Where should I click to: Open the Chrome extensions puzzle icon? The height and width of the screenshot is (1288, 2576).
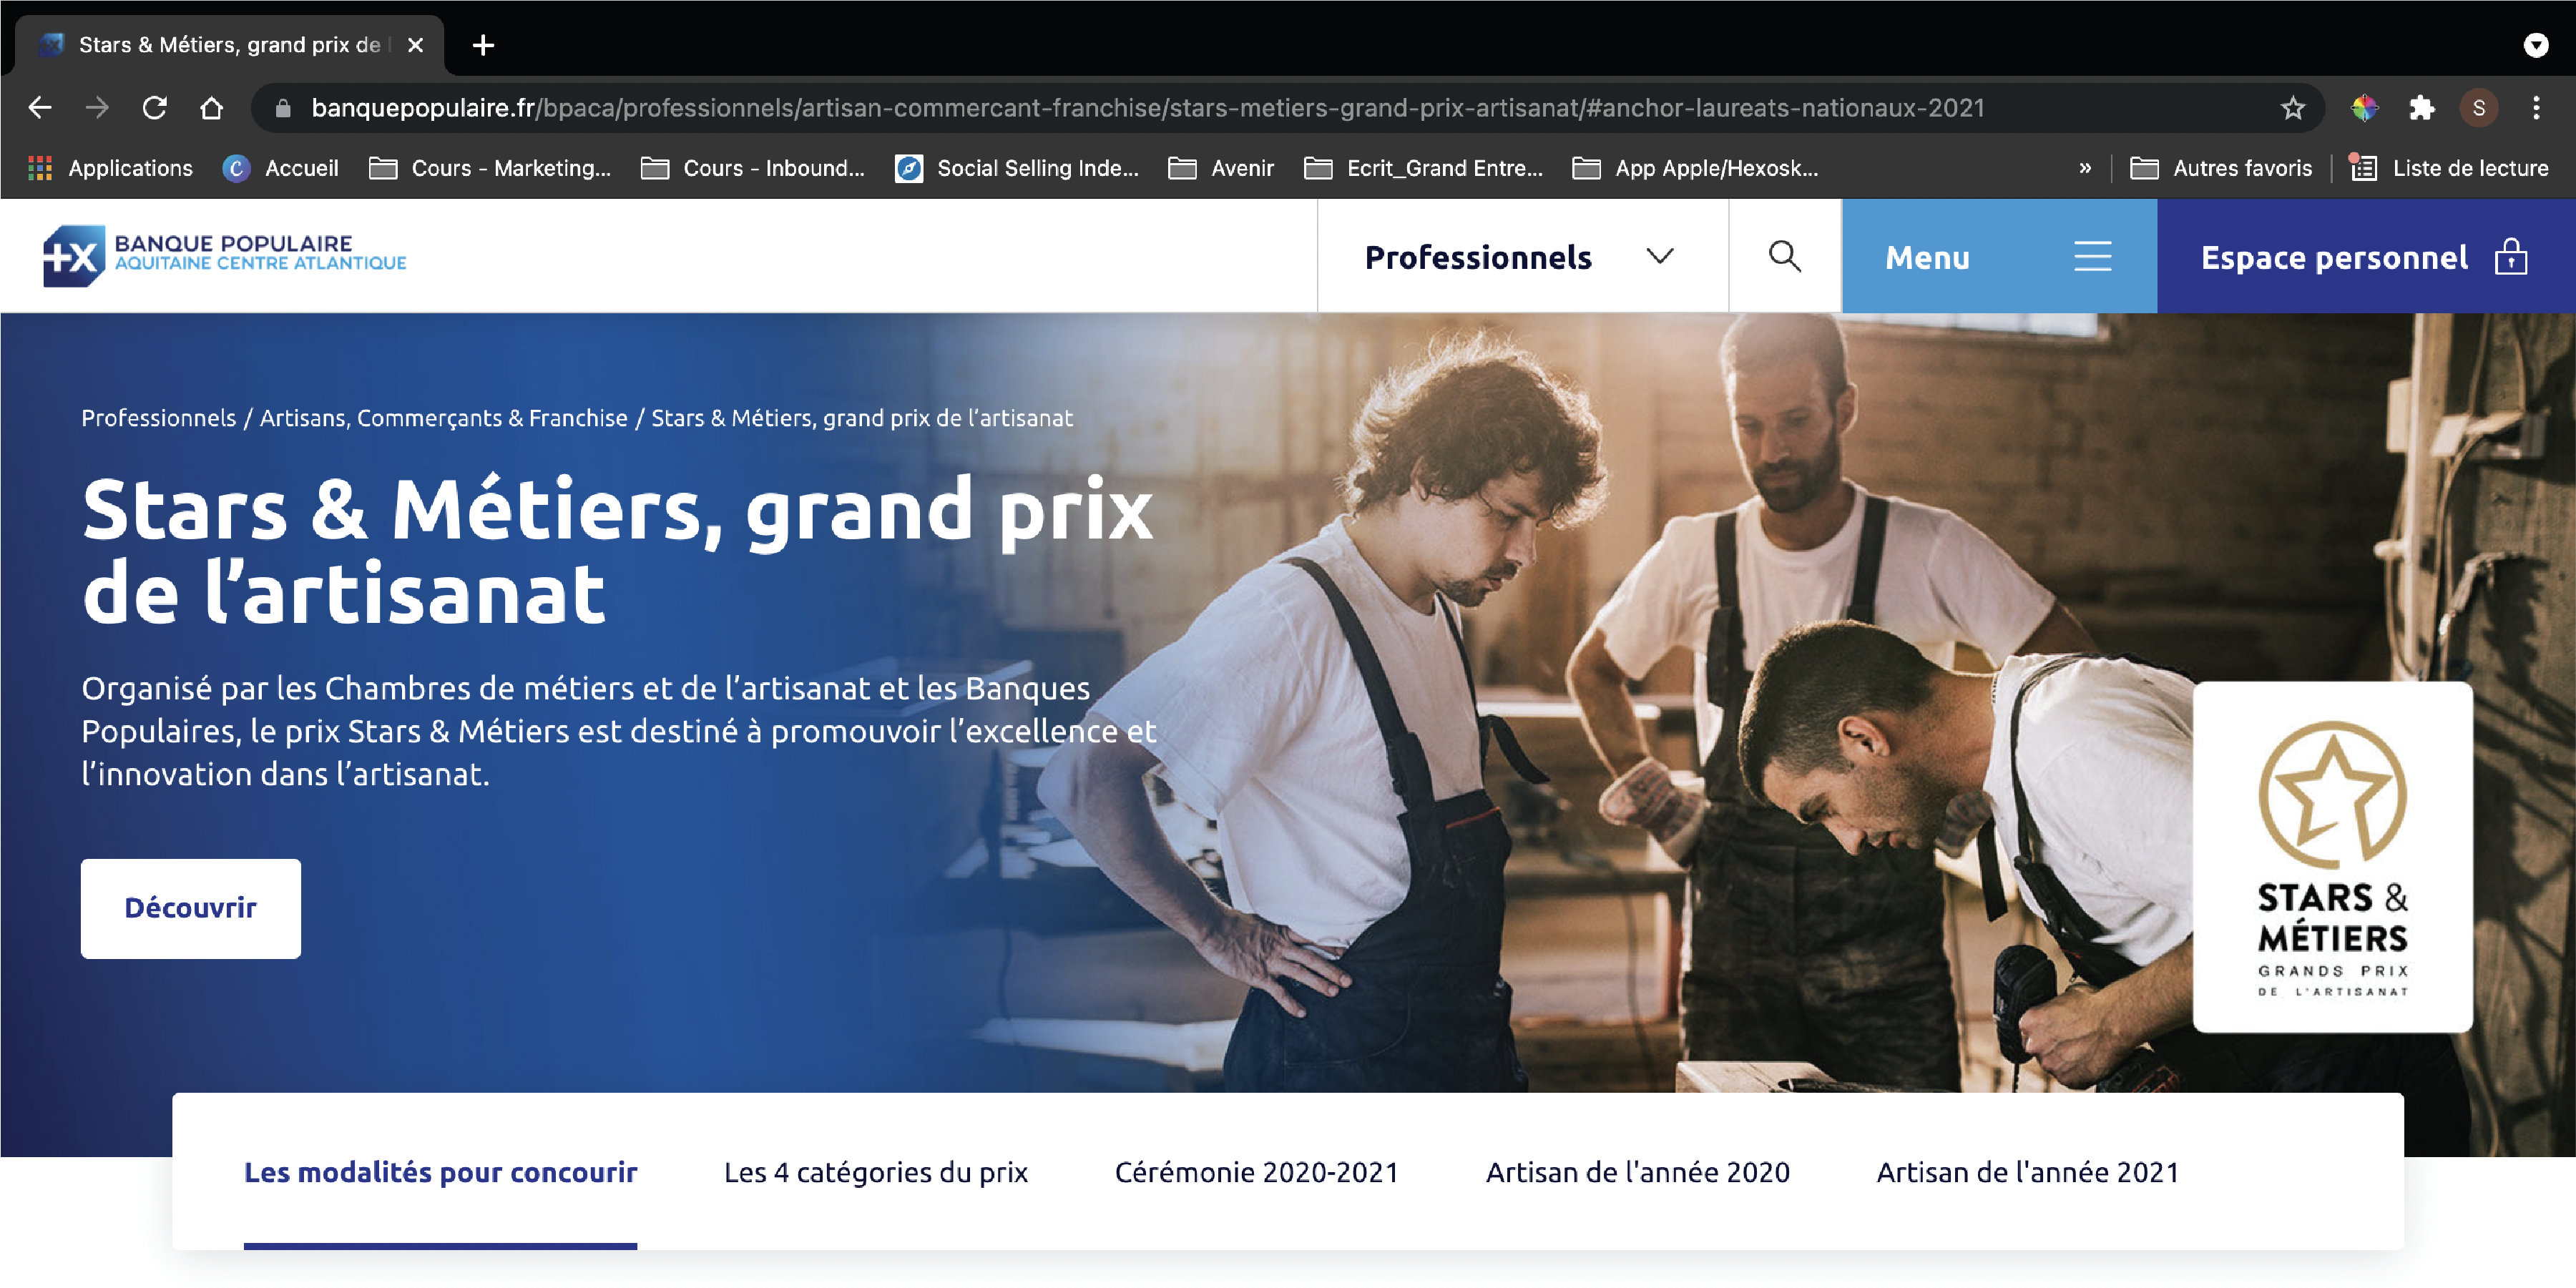[2421, 107]
